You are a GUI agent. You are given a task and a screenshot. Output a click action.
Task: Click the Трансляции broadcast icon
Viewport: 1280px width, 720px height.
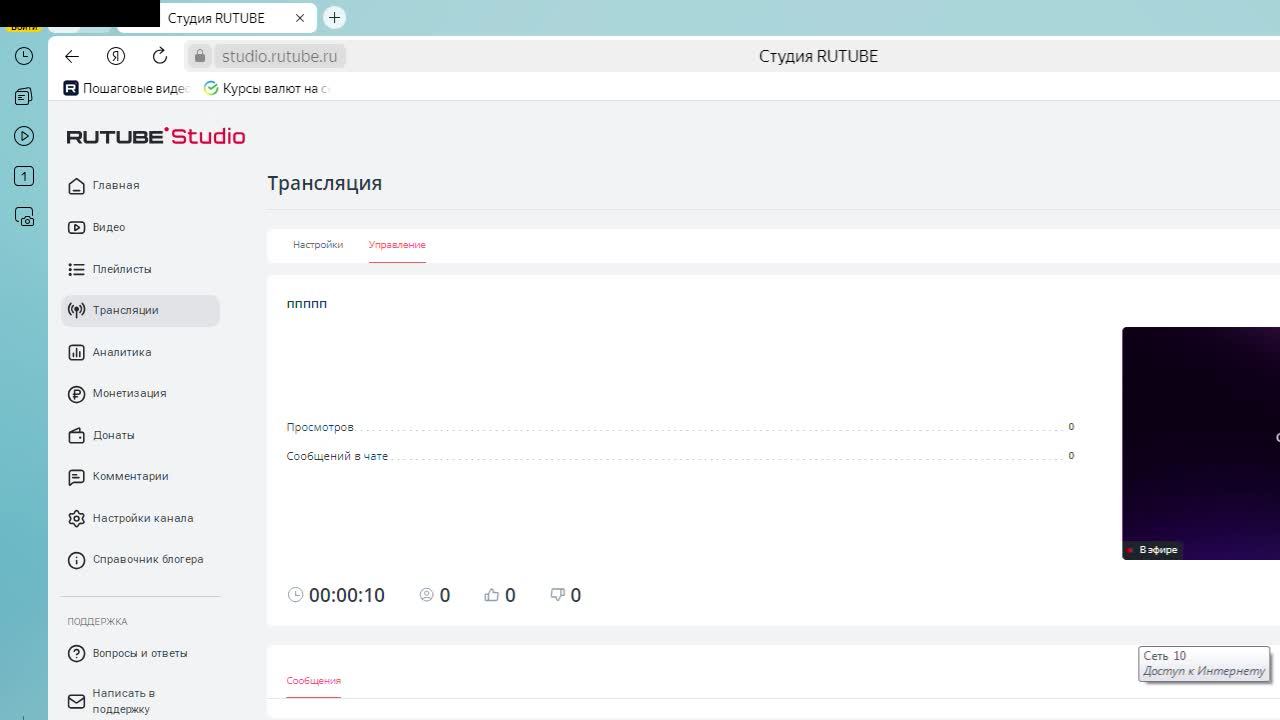(76, 310)
